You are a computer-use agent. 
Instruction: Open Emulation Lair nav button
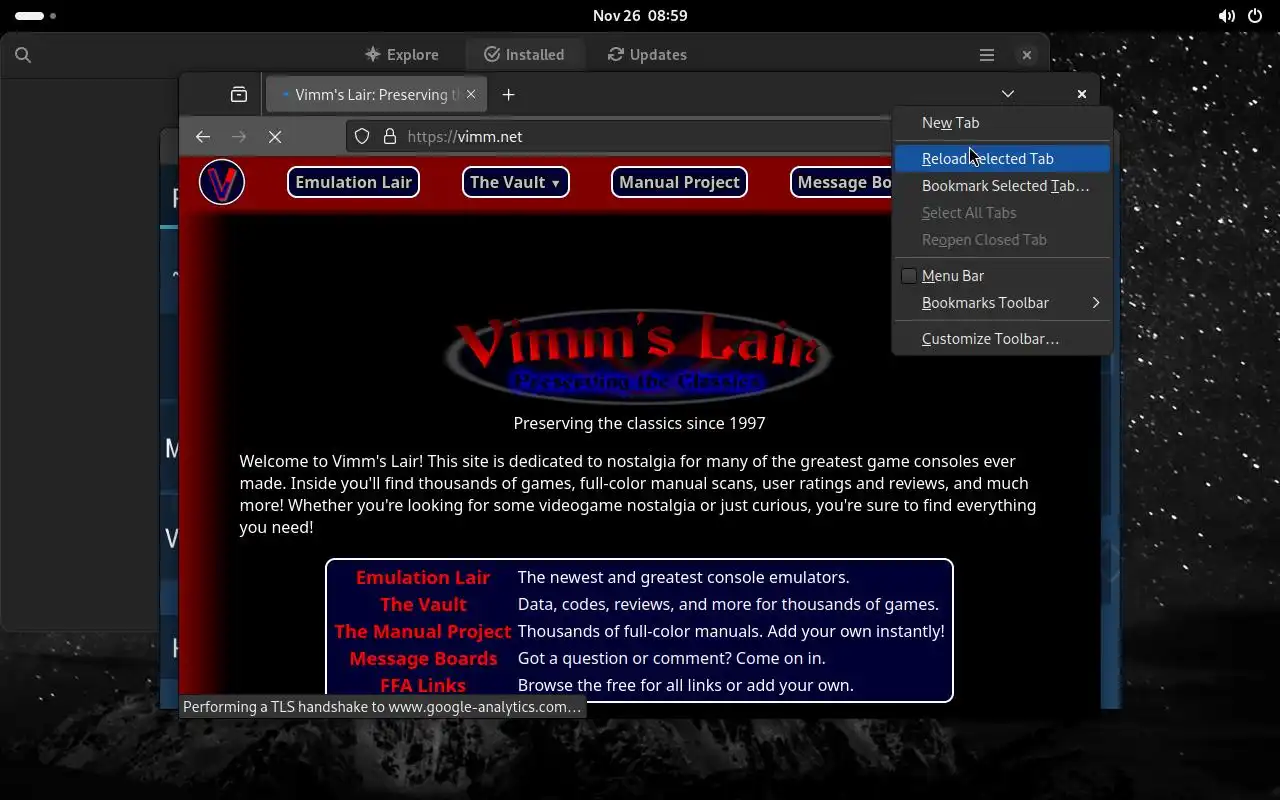(x=354, y=182)
